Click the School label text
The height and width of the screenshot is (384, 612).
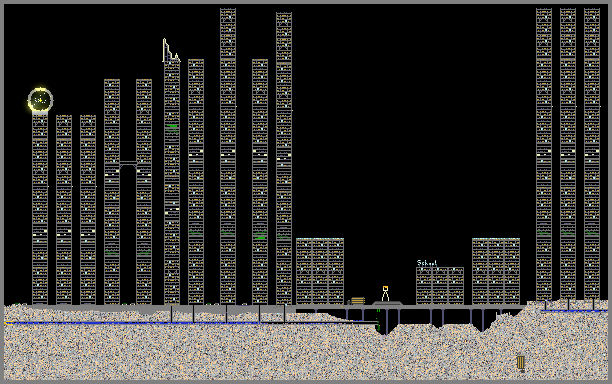click(x=427, y=263)
